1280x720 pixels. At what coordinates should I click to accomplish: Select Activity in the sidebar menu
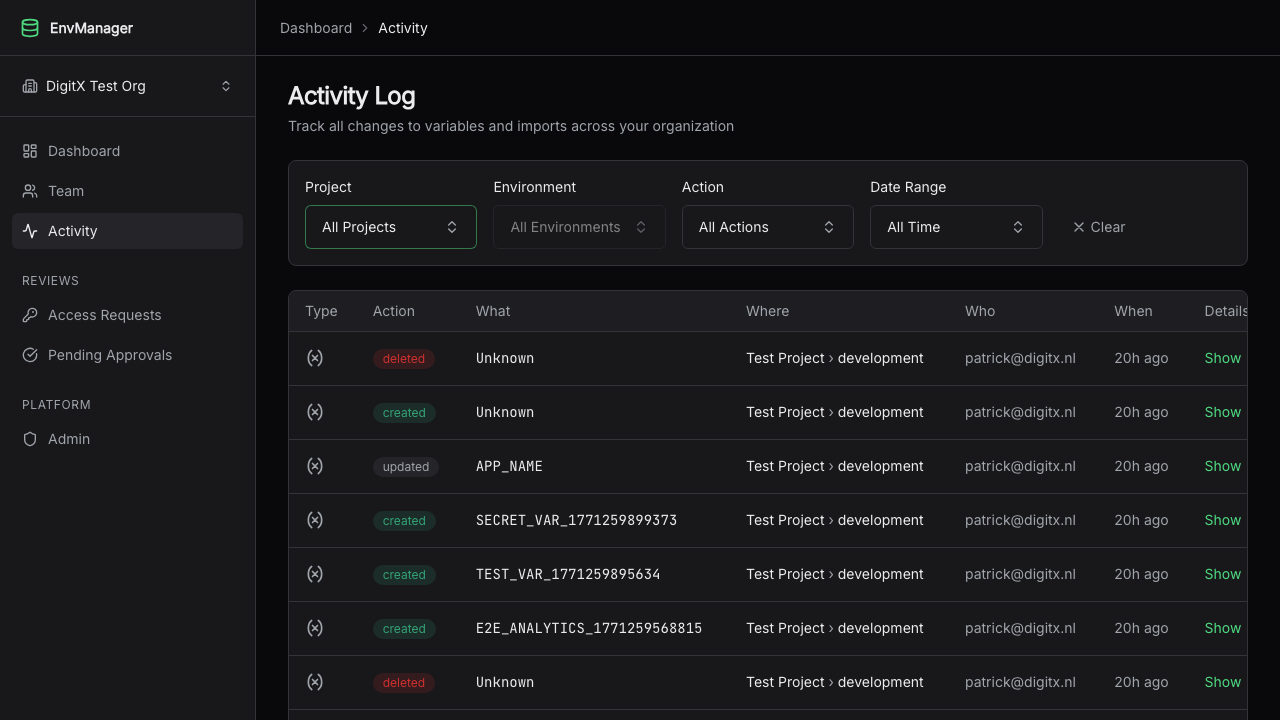point(73,231)
